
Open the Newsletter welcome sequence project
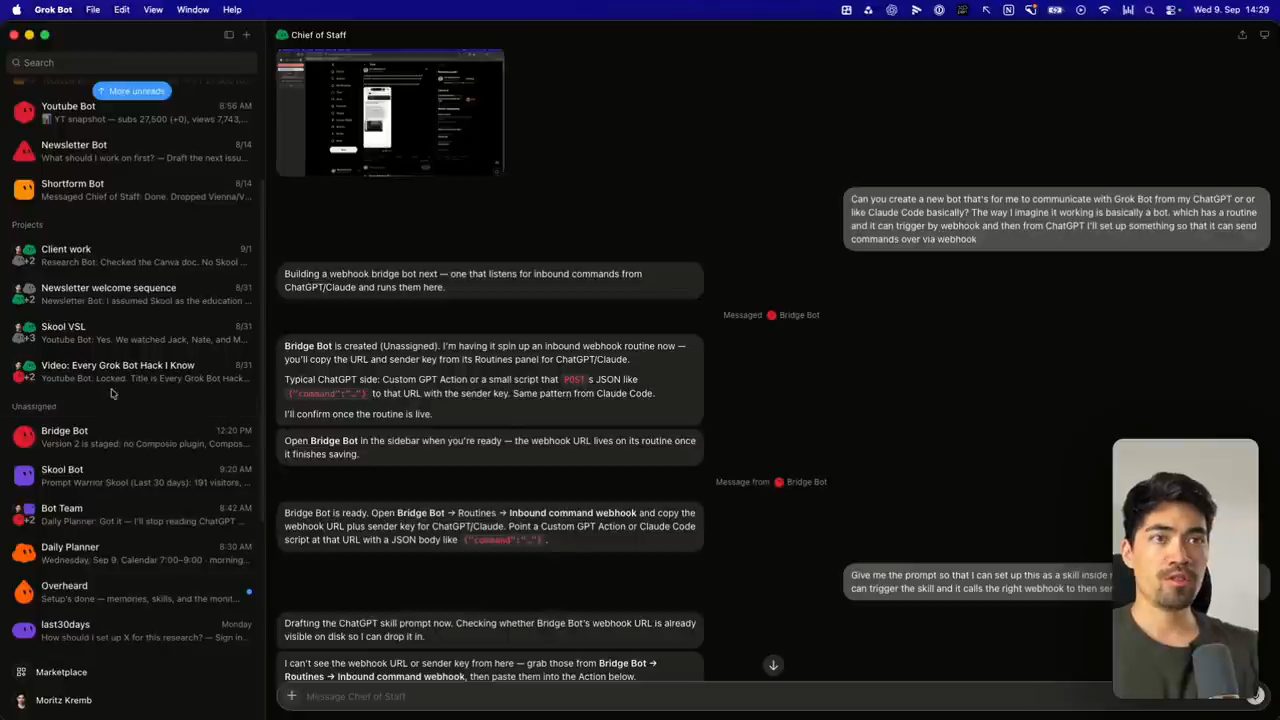[132, 294]
